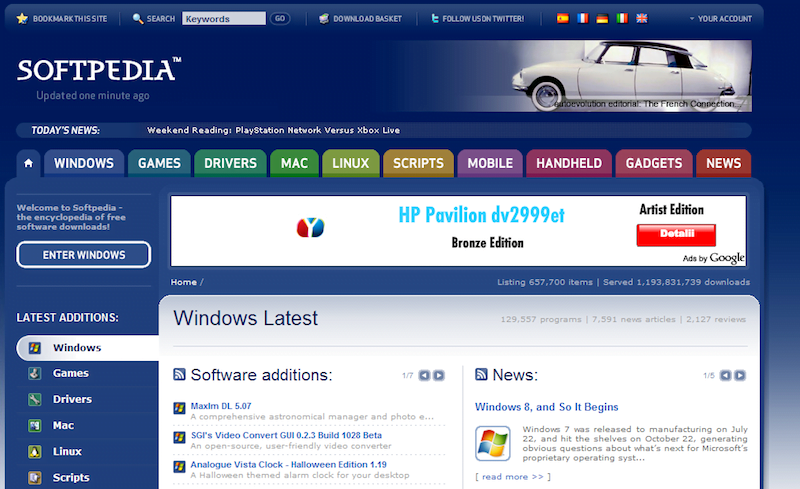Expand the Your Account dropdown
Viewport: 800px width, 489px height.
click(x=720, y=19)
